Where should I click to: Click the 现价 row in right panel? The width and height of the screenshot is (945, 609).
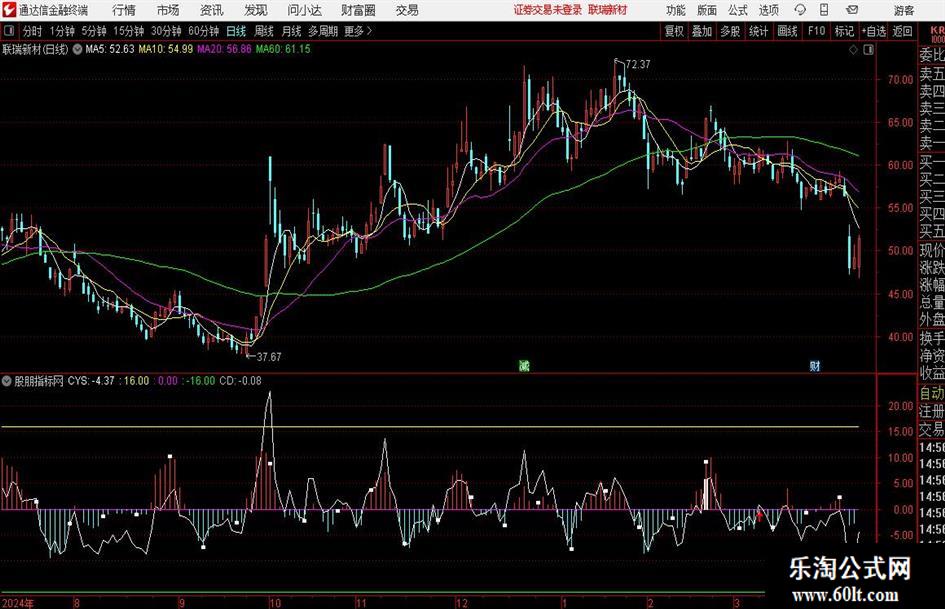click(932, 250)
